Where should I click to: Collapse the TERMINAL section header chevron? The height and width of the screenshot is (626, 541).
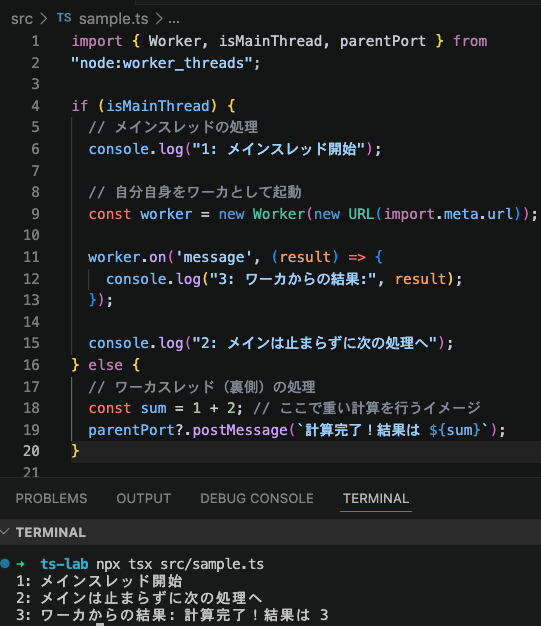5,532
